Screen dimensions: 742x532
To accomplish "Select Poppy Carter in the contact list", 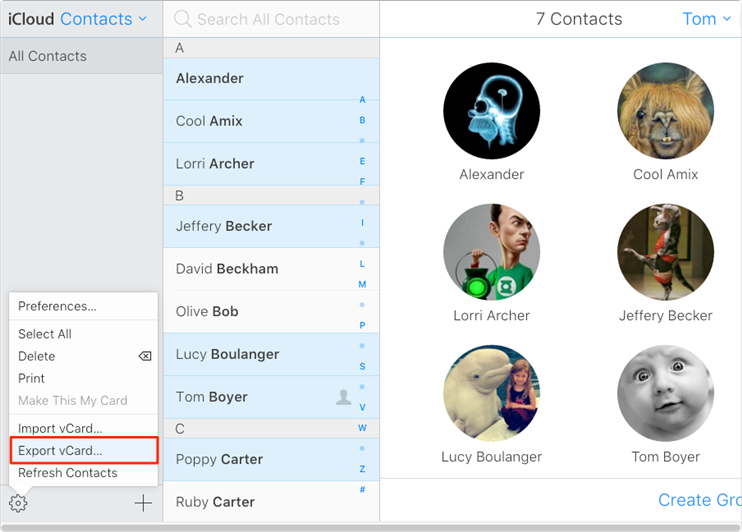I will [x=271, y=460].
